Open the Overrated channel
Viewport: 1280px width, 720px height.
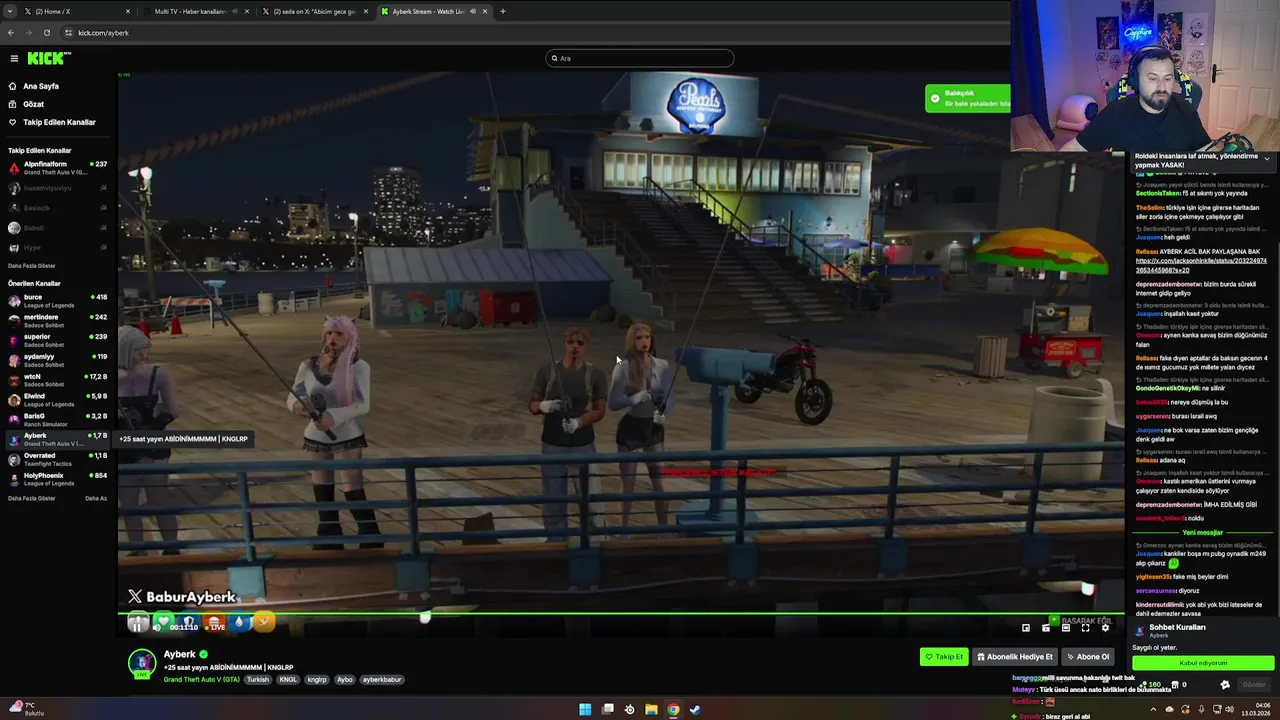click(58, 459)
